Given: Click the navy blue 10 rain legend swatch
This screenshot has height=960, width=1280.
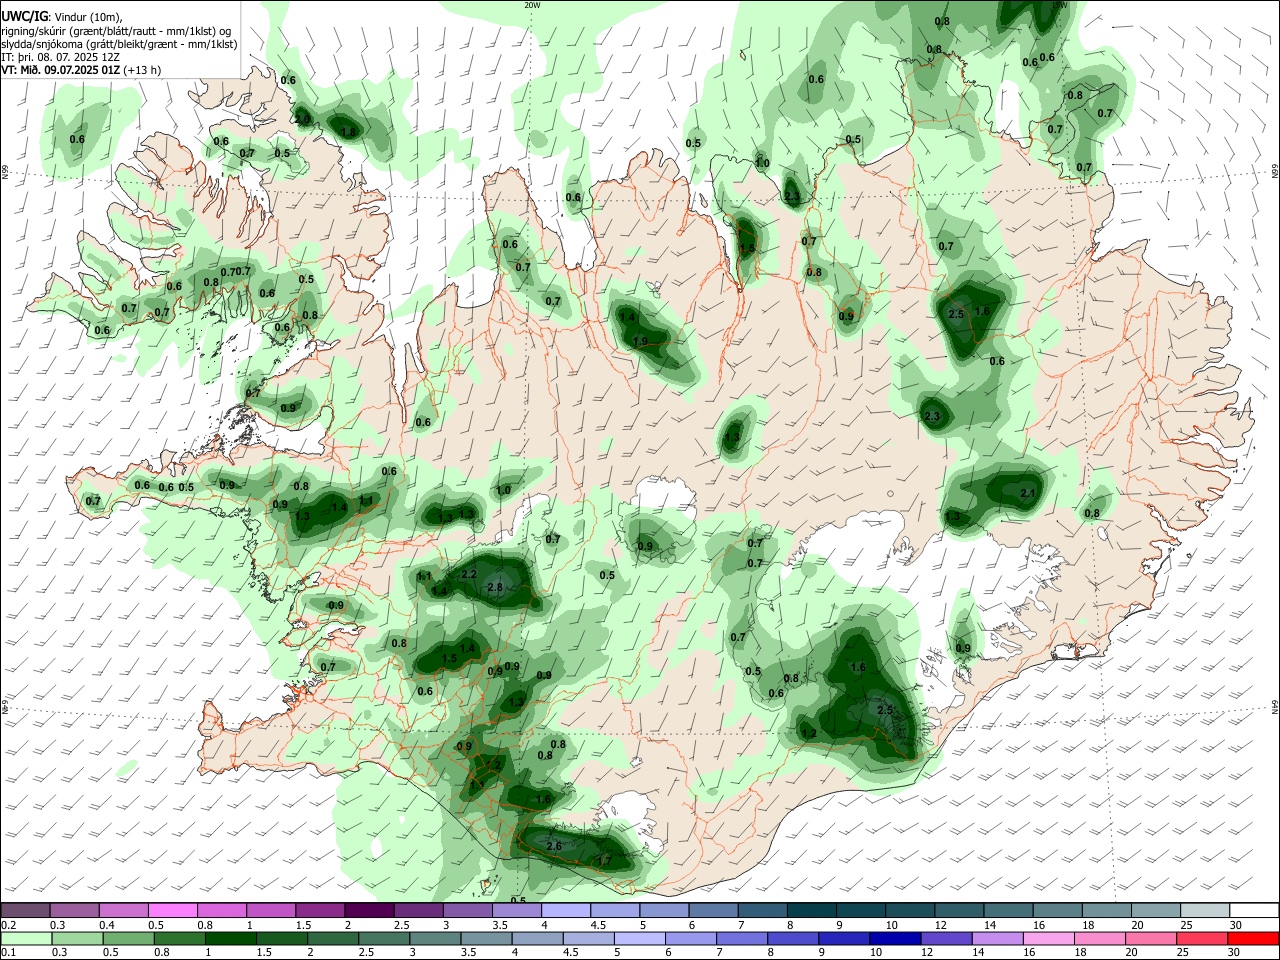Looking at the screenshot, I should click(x=895, y=939).
